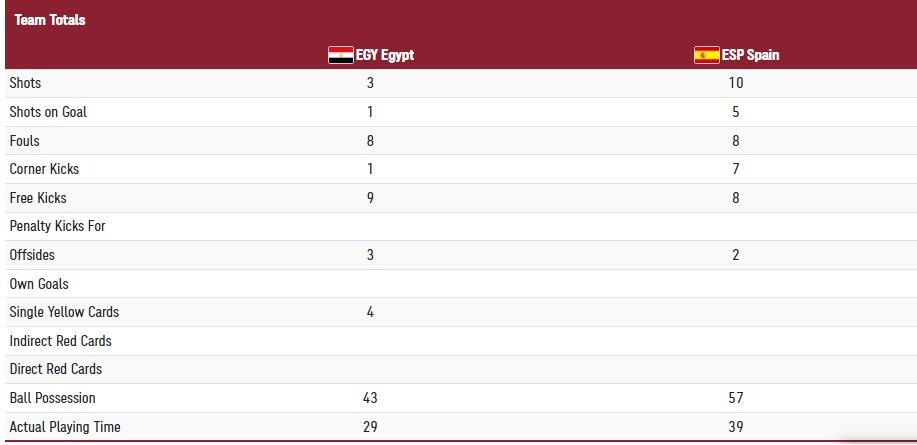Select the Own Goals row label
The height and width of the screenshot is (445, 917).
tap(39, 284)
